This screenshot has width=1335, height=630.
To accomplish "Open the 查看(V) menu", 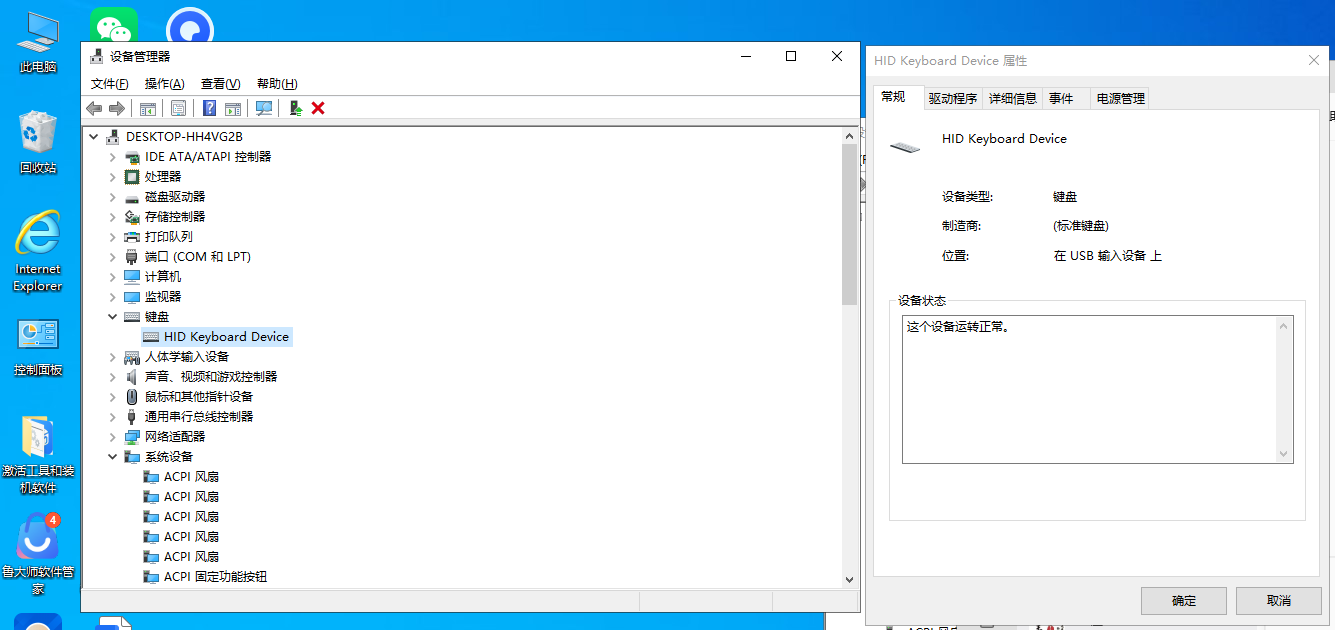I will point(220,84).
